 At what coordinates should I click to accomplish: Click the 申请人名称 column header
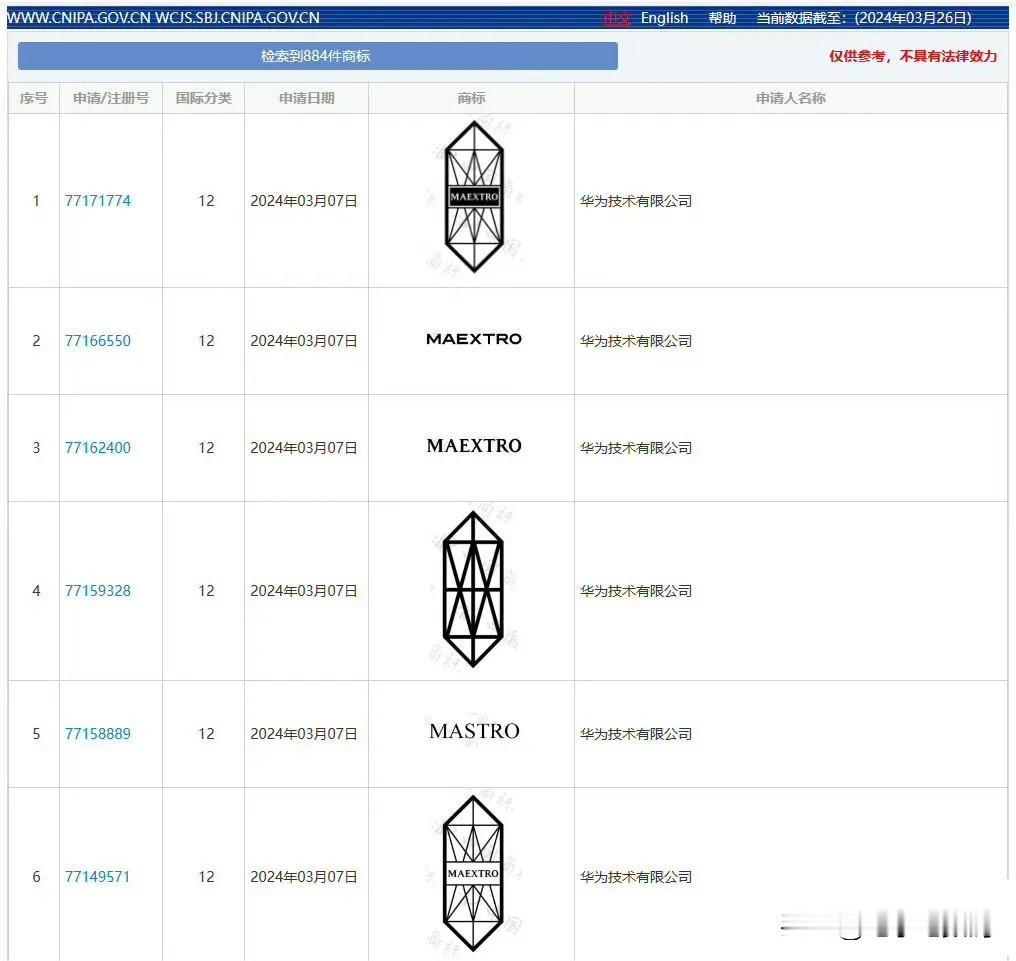791,98
